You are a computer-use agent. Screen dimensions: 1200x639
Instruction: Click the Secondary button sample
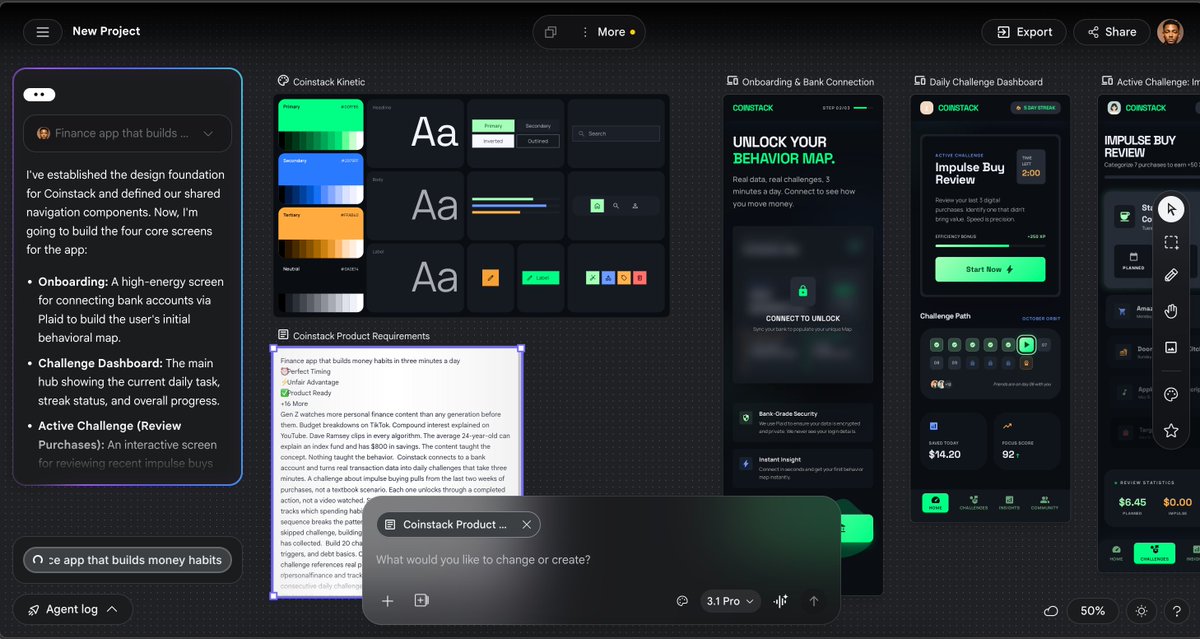[x=538, y=126]
